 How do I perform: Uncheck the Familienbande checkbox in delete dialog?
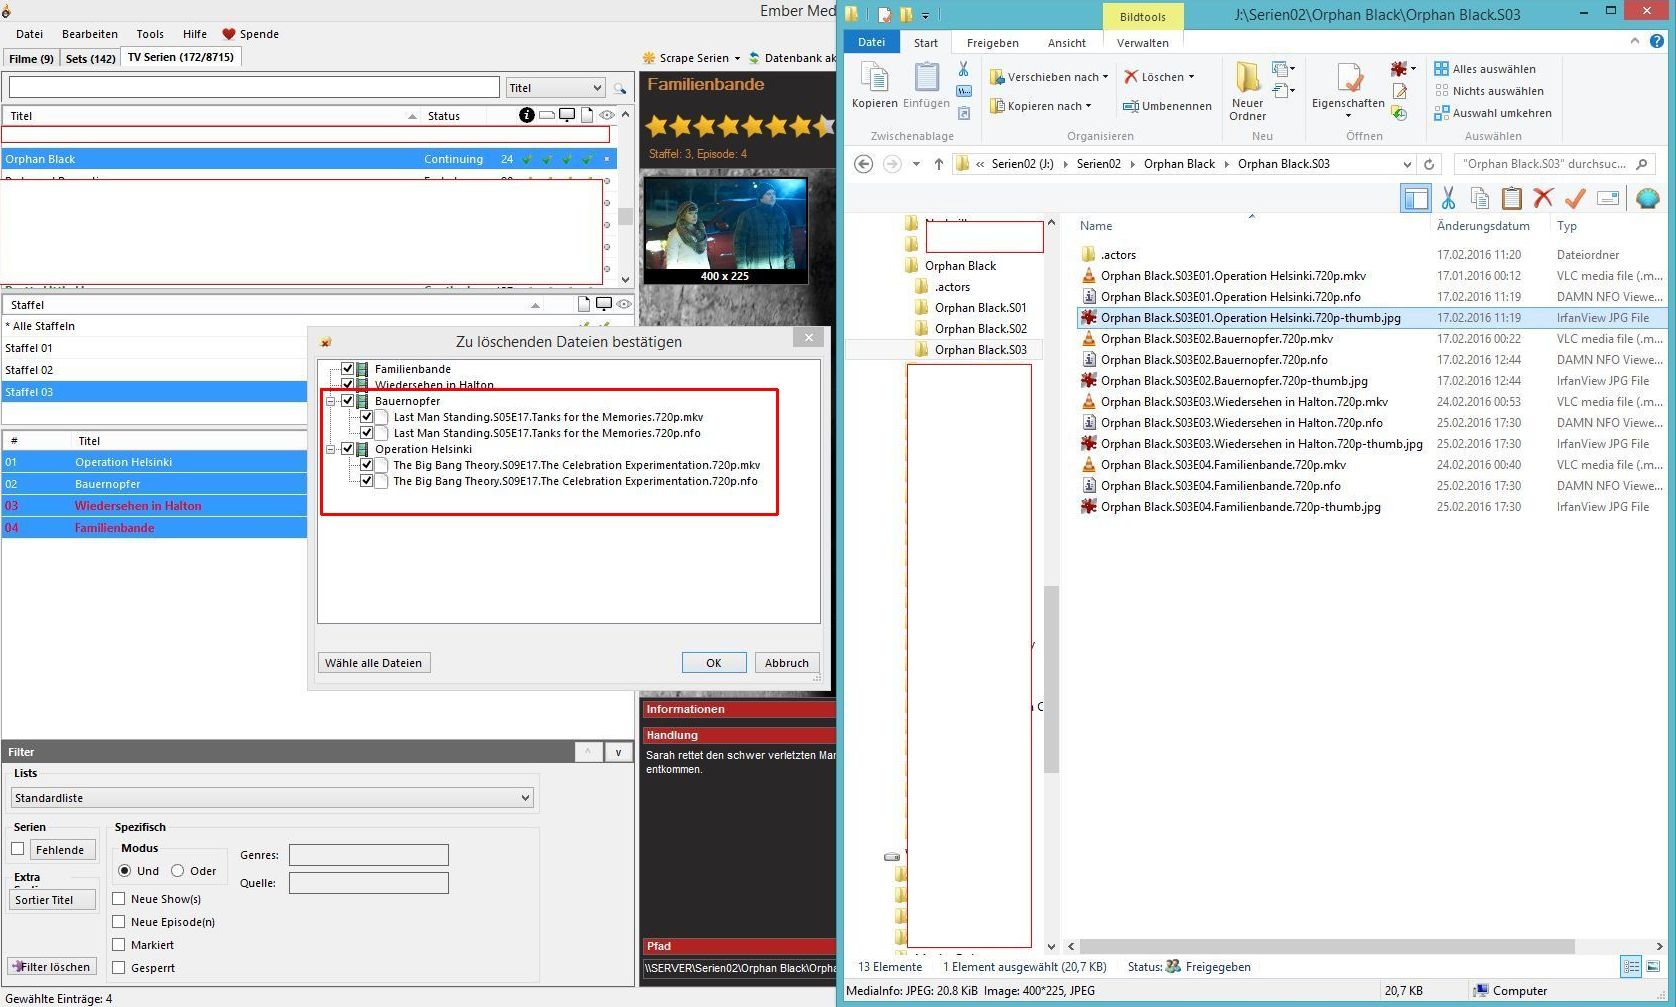pos(347,369)
